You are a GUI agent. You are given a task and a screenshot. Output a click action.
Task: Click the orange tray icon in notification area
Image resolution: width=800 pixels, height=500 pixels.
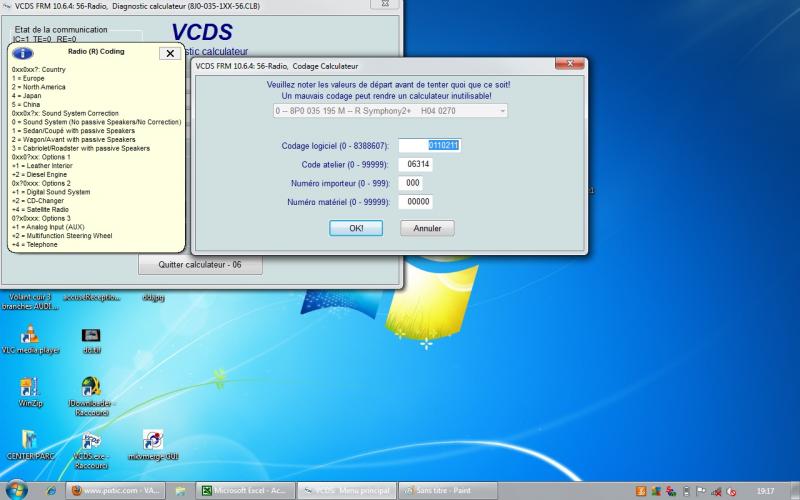click(641, 491)
